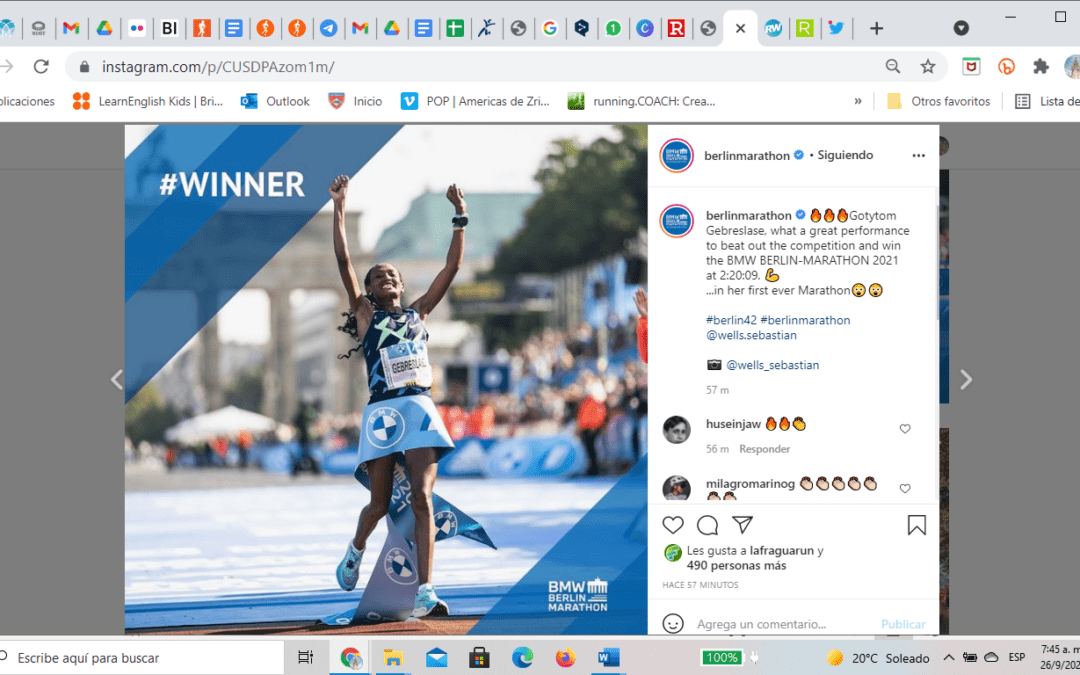This screenshot has width=1080, height=675.
Task: Save post with the bookmark icon
Action: (x=916, y=525)
